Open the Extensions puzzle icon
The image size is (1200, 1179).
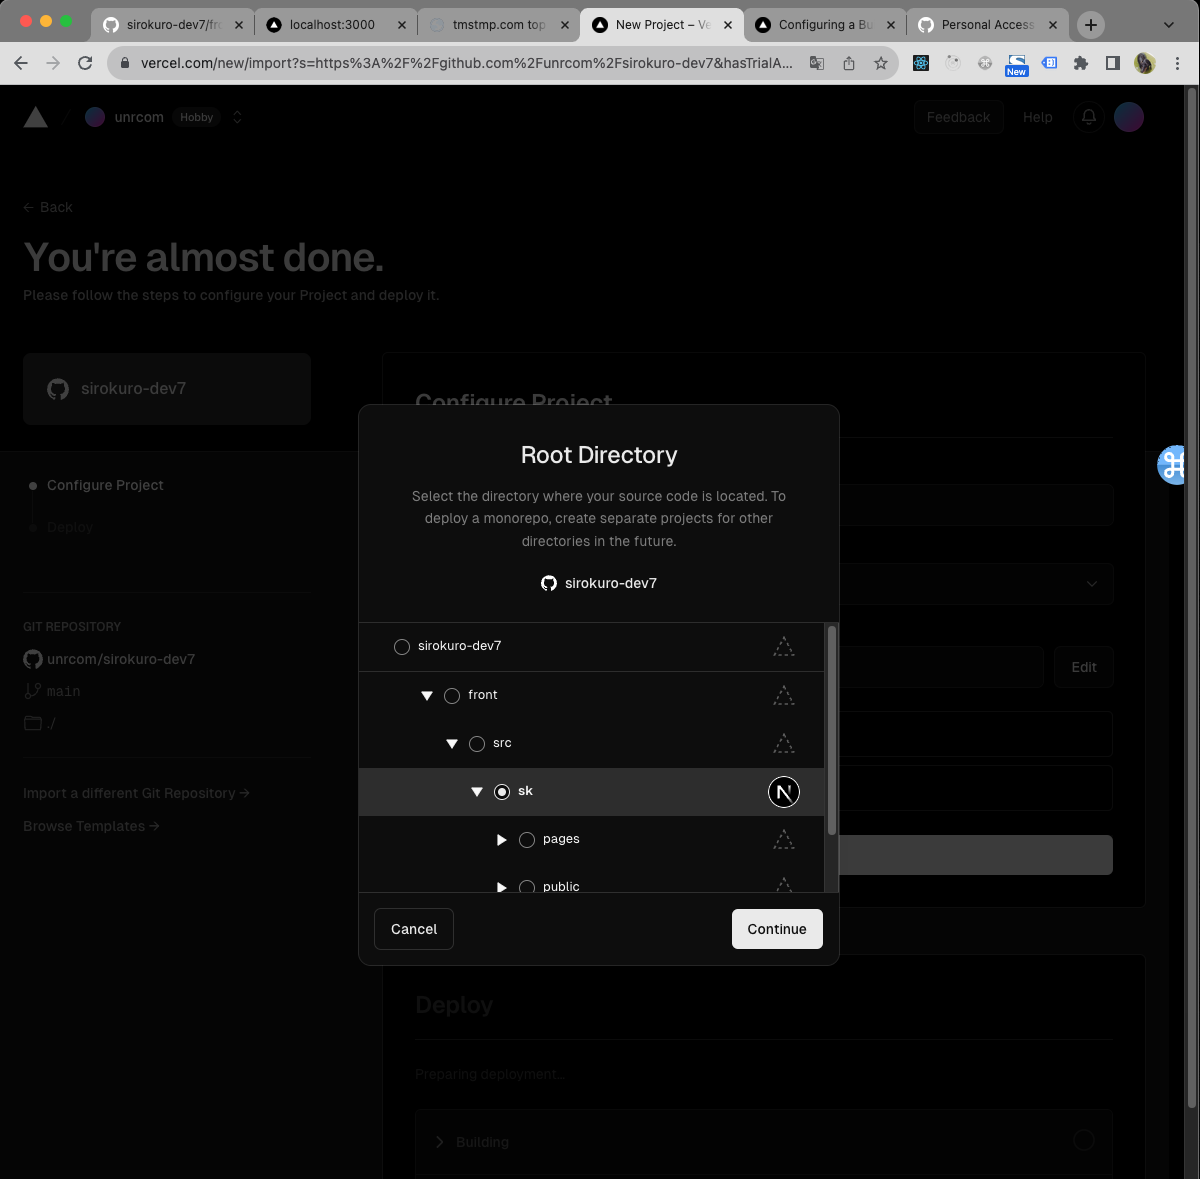[x=1081, y=63]
